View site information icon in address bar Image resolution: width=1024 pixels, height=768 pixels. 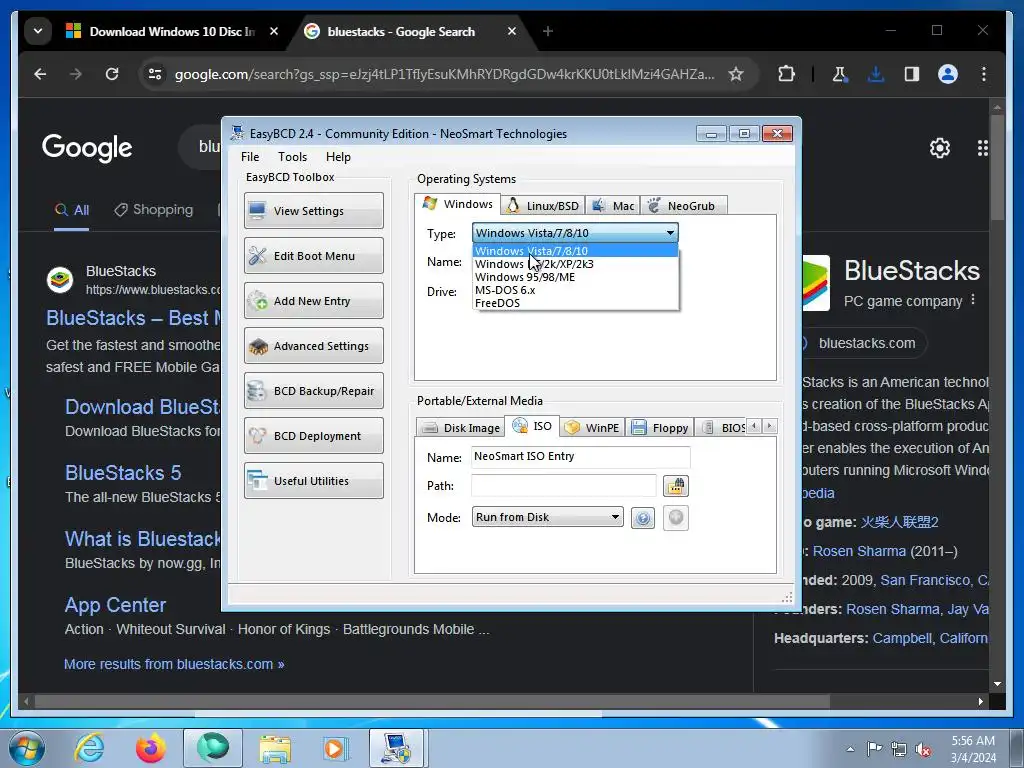155,74
